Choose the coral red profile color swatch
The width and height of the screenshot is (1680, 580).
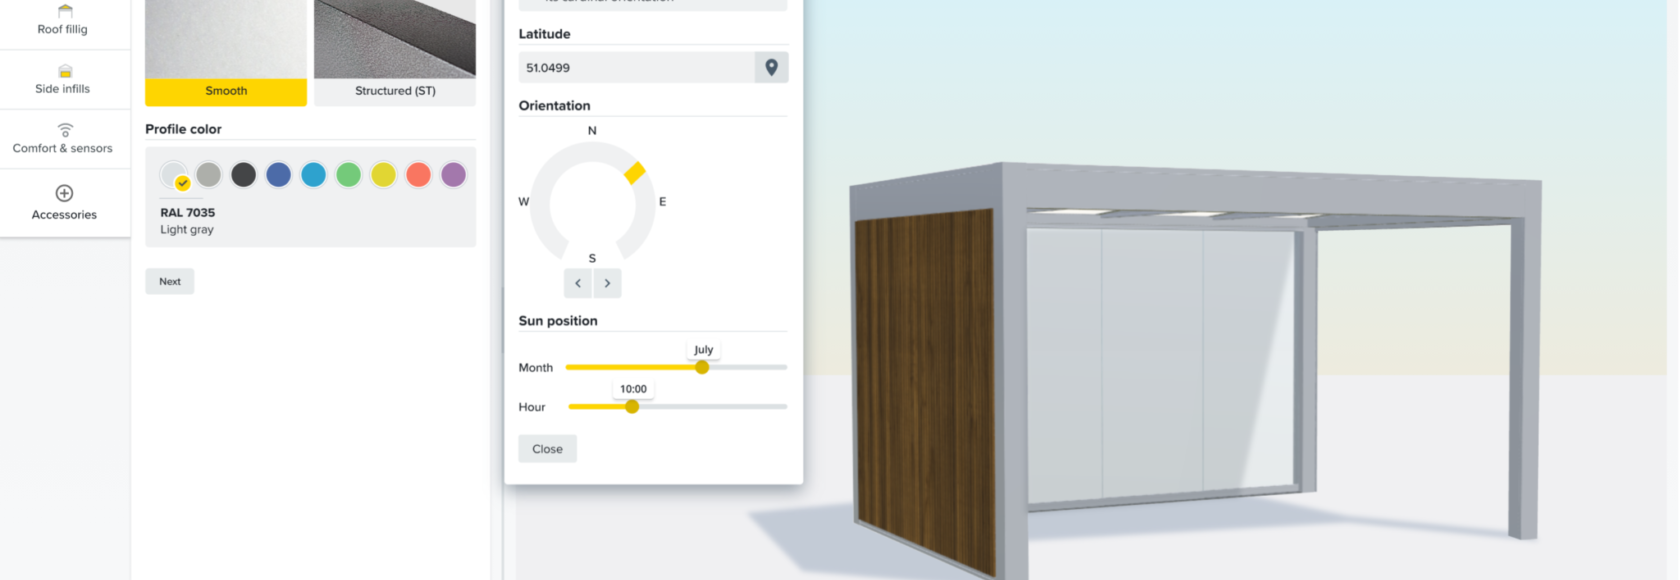(x=419, y=175)
